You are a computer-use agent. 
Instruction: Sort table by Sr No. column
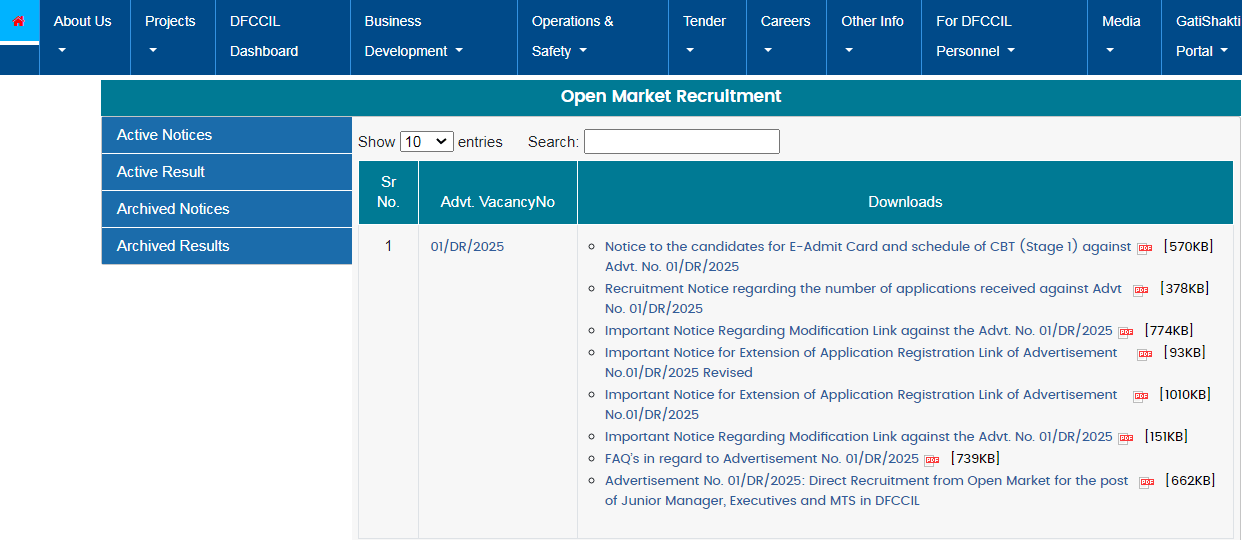pyautogui.click(x=388, y=192)
